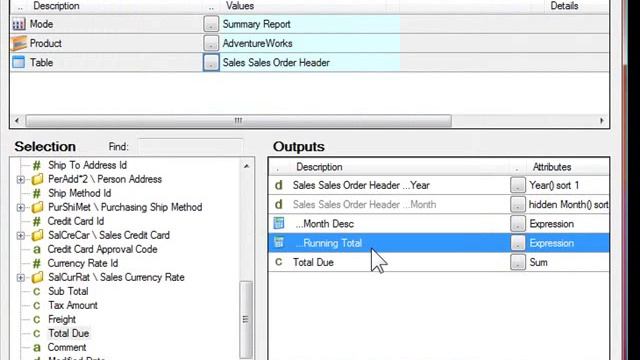Open attributes button for Total Due output
The width and height of the screenshot is (640, 360).
[518, 262]
